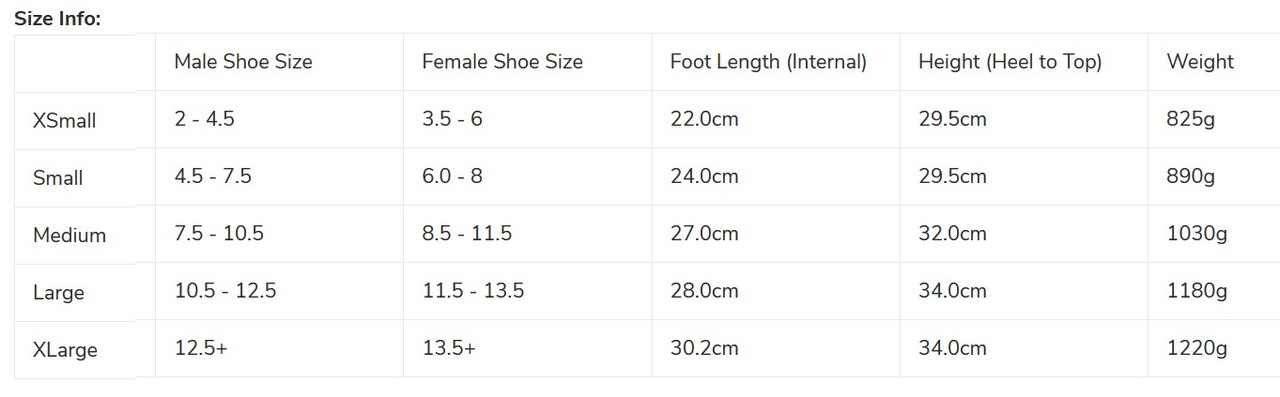This screenshot has width=1280, height=397.
Task: Click the 27.0cm foot length cell
Action: pyautogui.click(x=704, y=234)
